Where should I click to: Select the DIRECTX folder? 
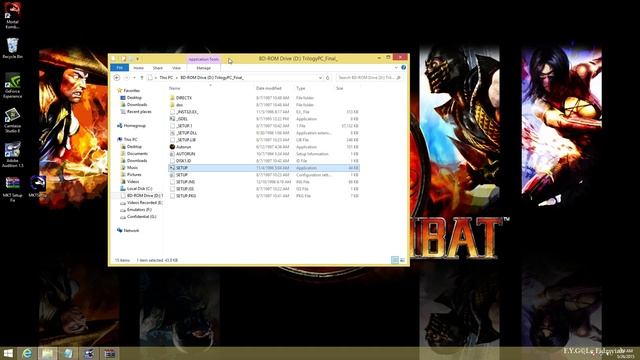(264, 98)
